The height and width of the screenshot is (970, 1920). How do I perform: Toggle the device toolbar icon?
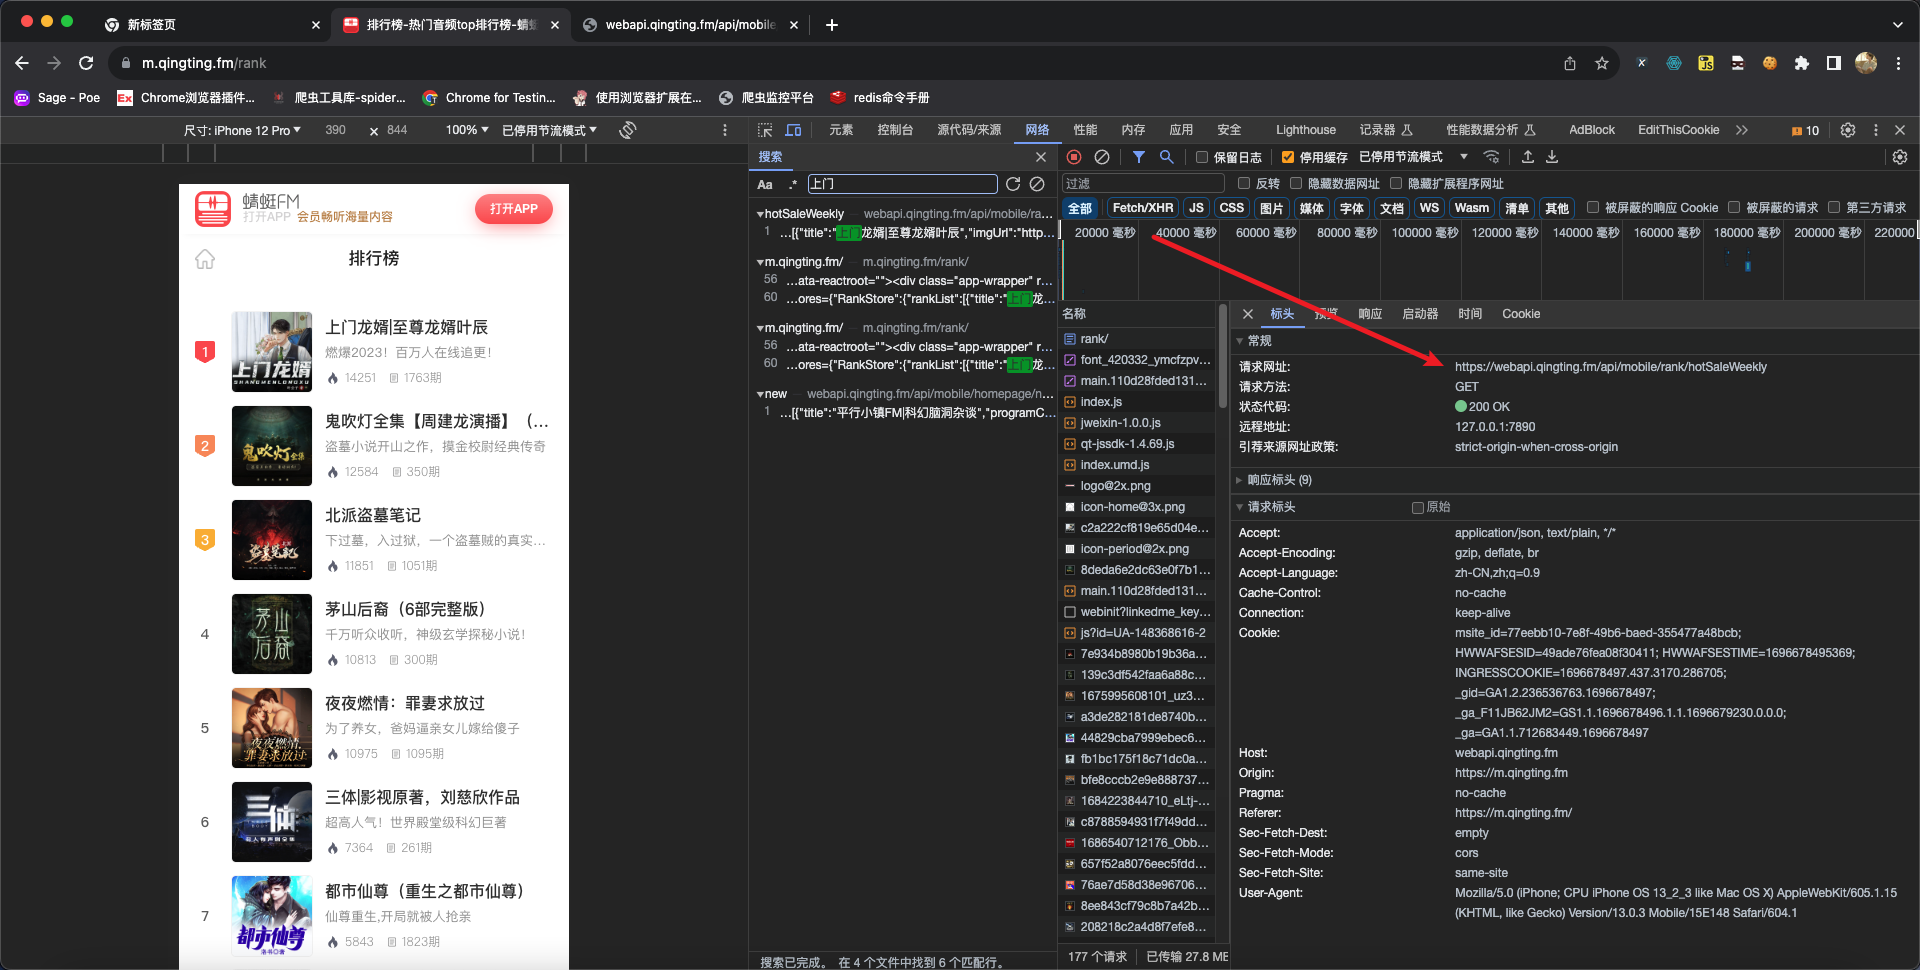coord(793,130)
